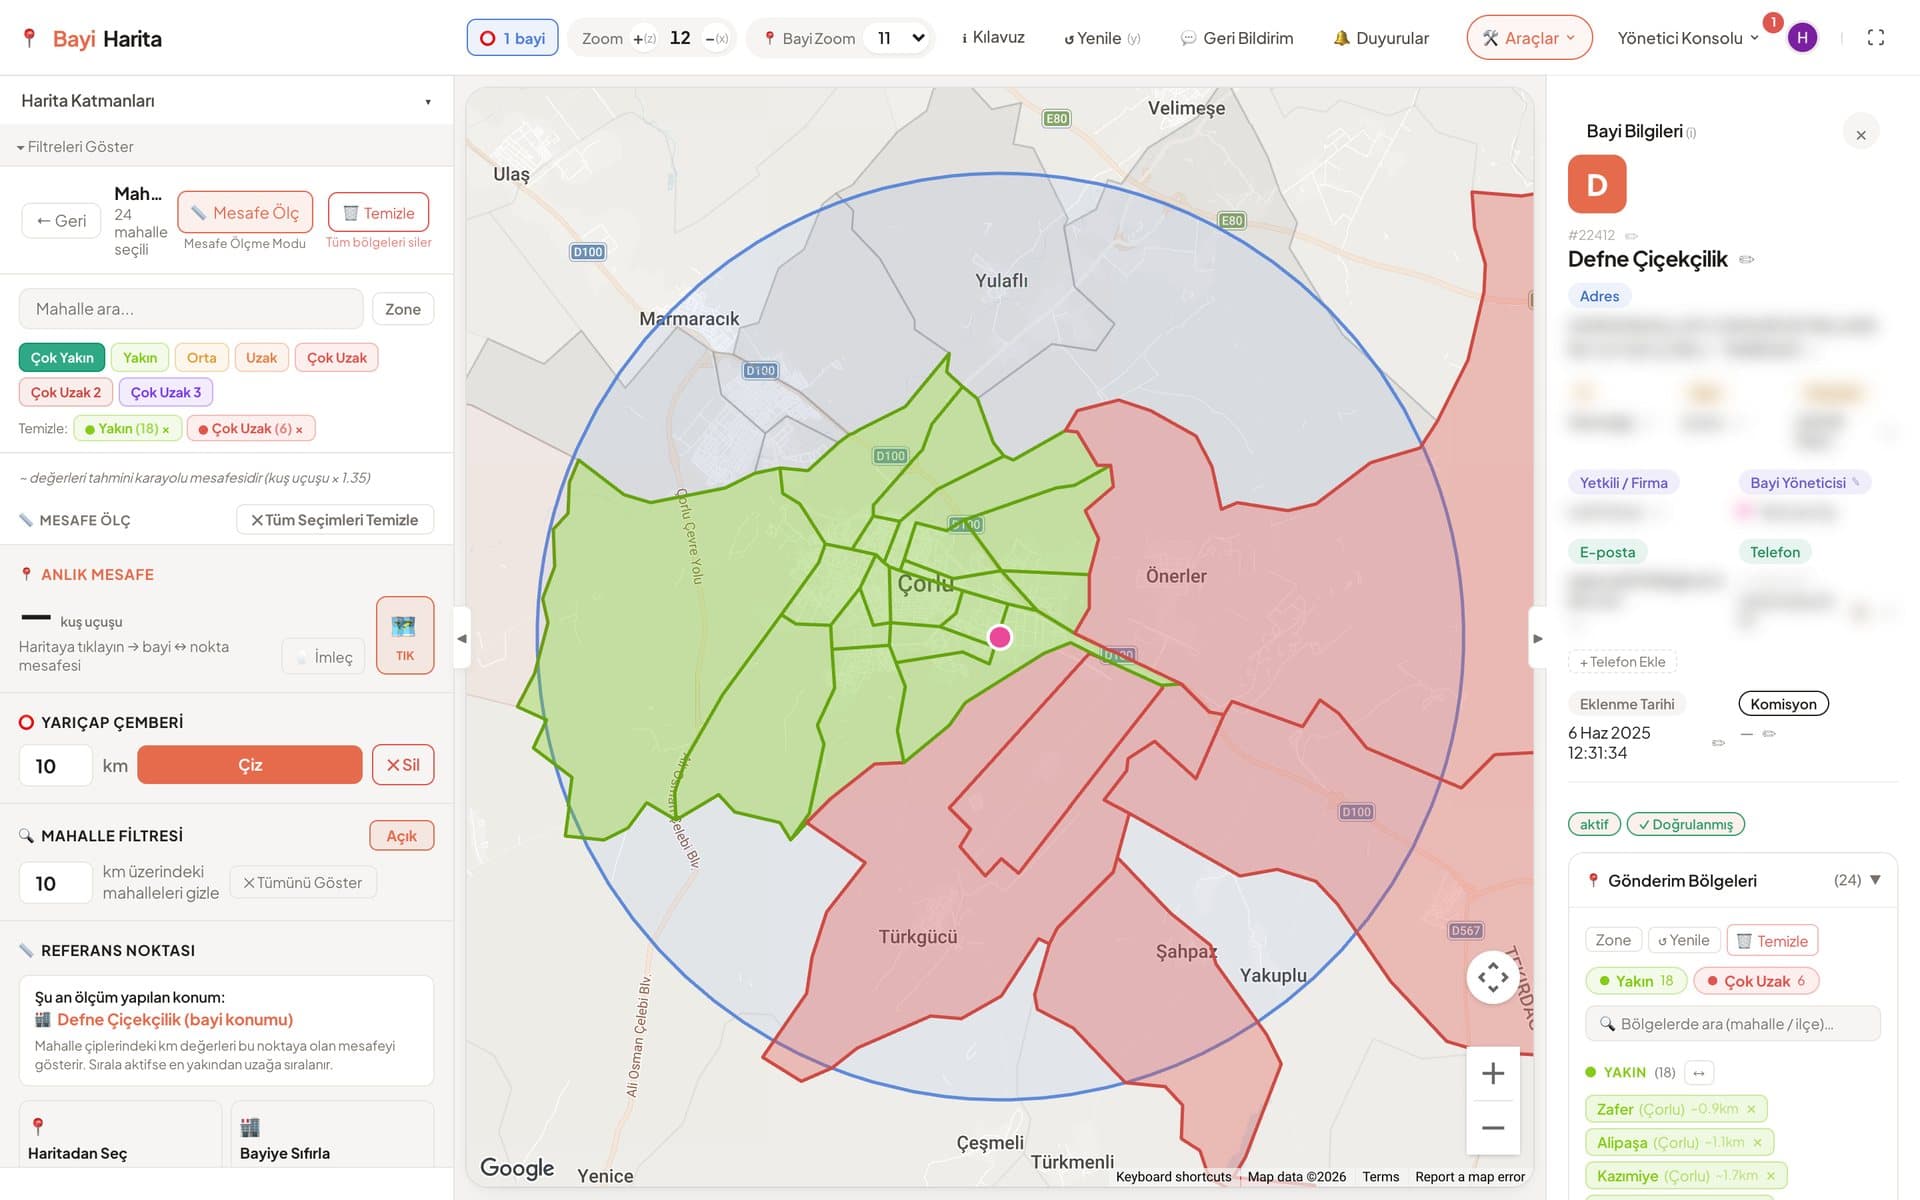This screenshot has width=1920, height=1200.
Task: Click the fullscreen icon in header
Action: 1875,38
